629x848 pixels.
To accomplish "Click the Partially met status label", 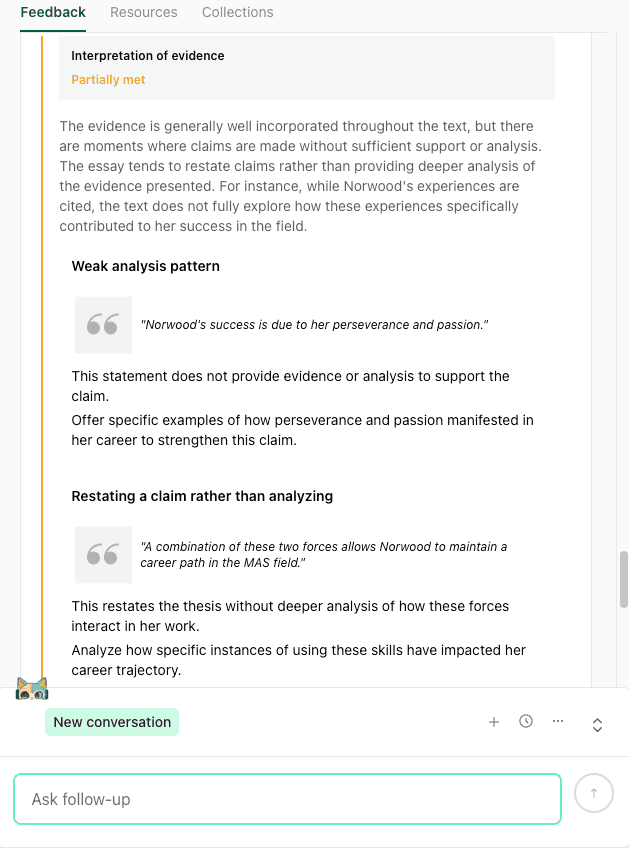I will (x=107, y=79).
